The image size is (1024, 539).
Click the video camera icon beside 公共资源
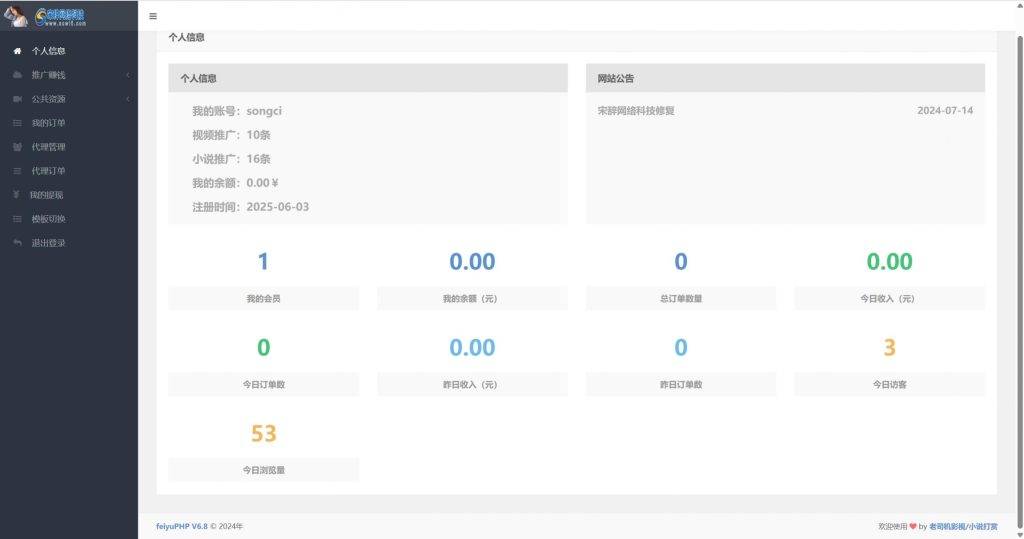click(17, 99)
